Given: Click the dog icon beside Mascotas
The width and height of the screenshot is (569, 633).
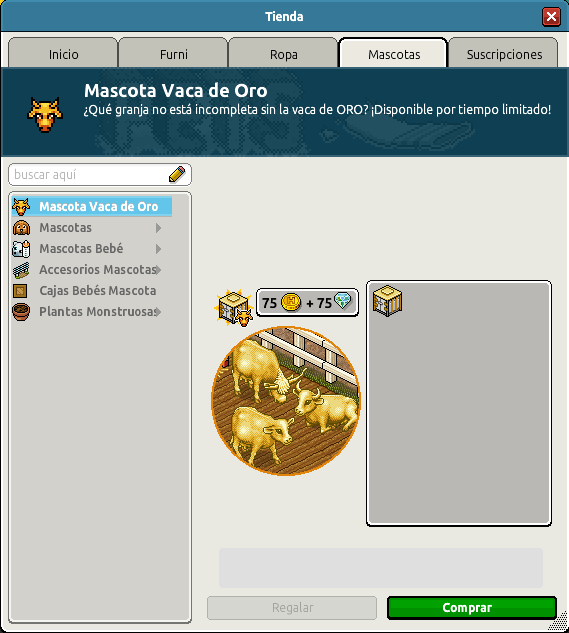Looking at the screenshot, I should (x=21, y=228).
